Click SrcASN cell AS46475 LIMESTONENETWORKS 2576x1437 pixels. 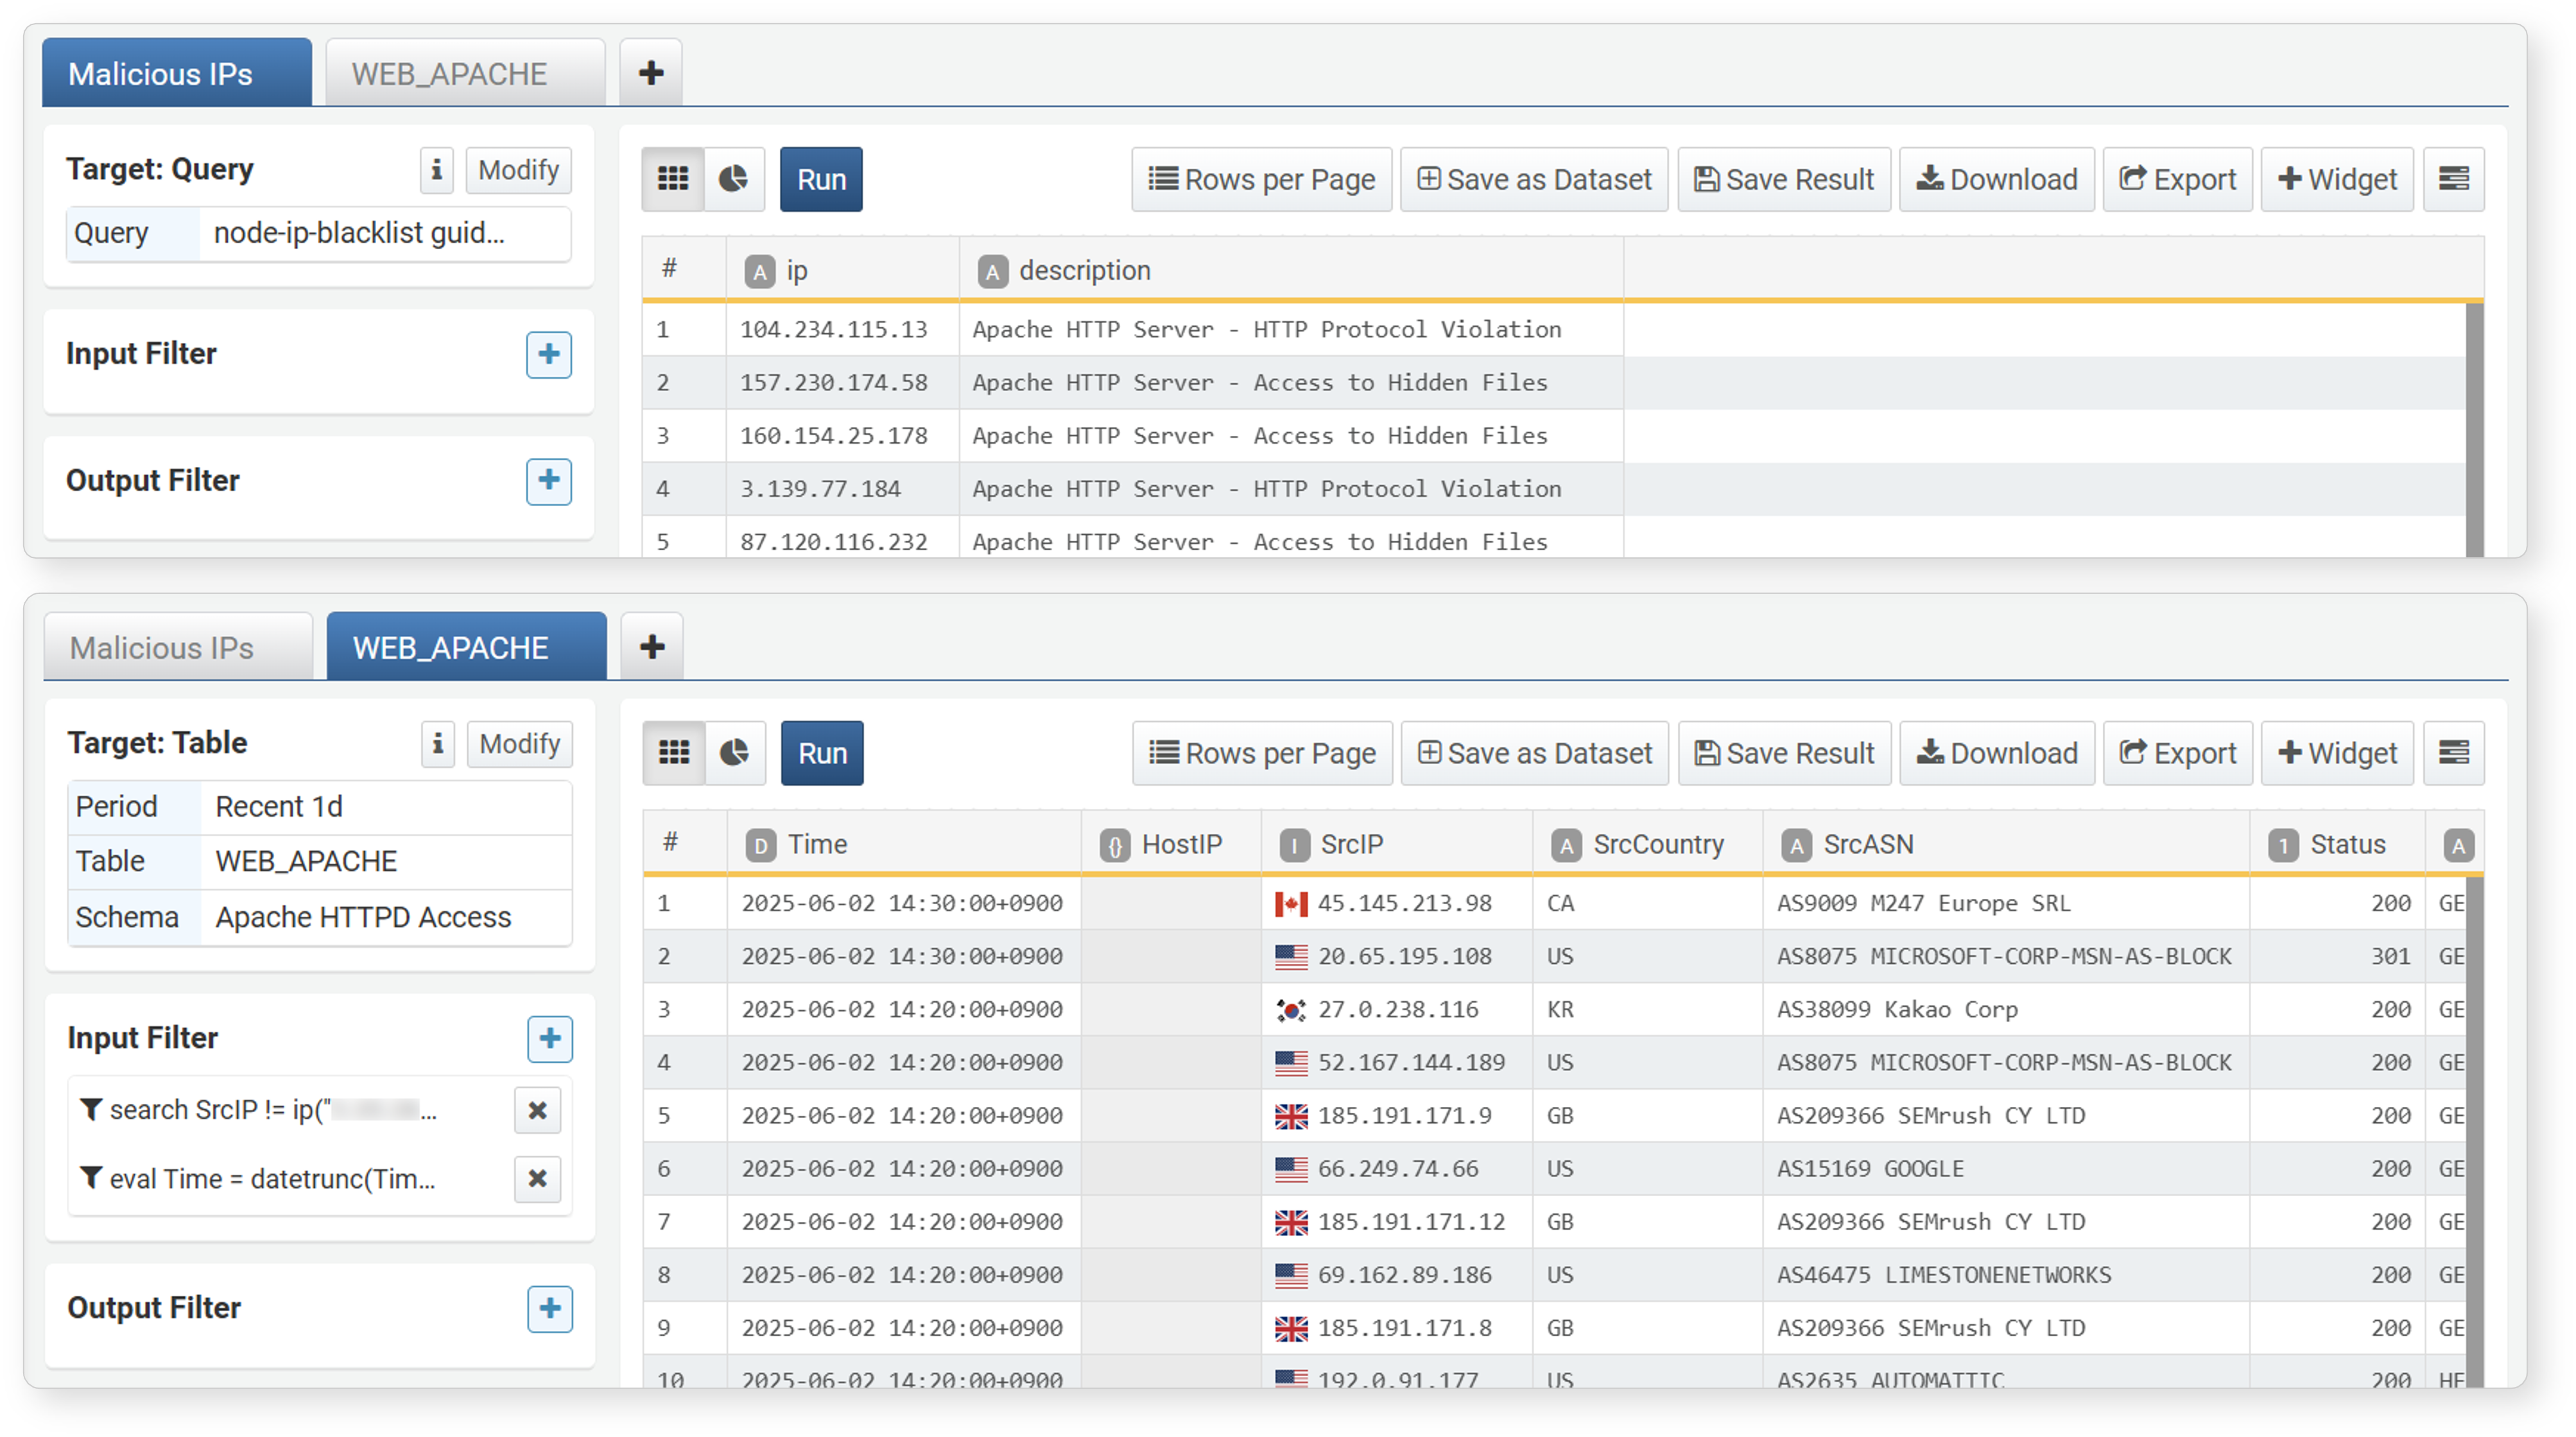point(2006,1275)
